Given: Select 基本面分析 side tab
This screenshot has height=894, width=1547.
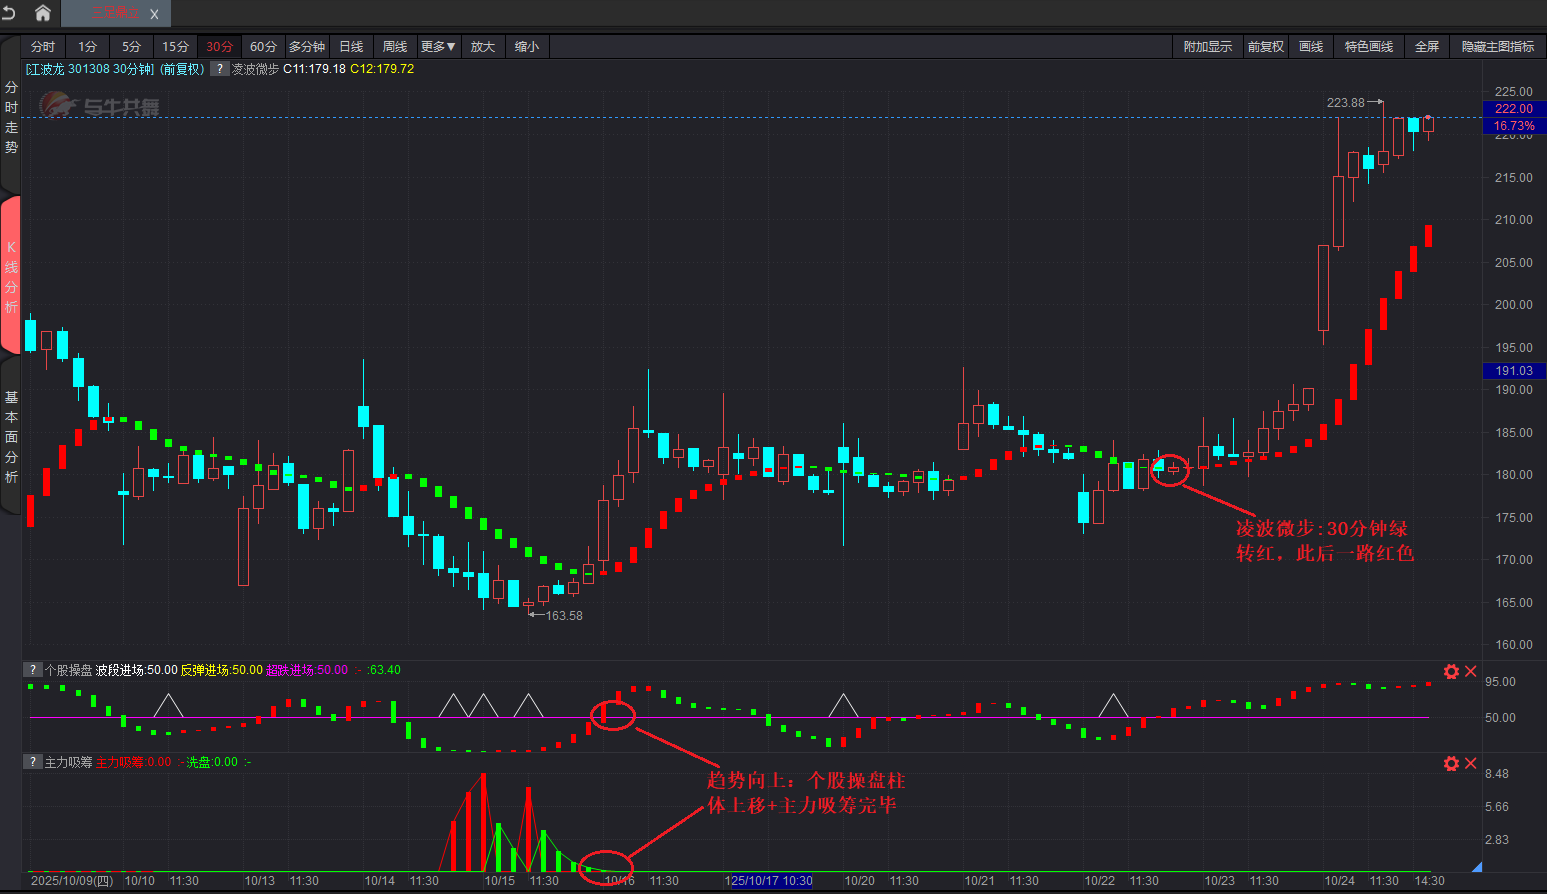Looking at the screenshot, I should pyautogui.click(x=11, y=437).
